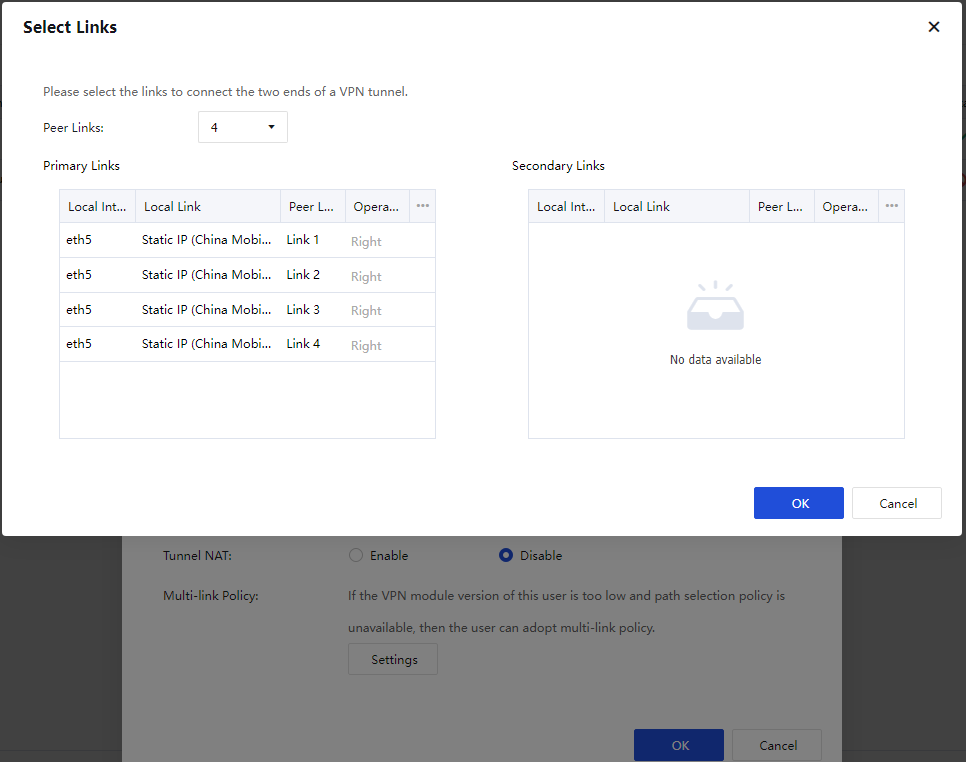
Task: Move Link 2 row to the right
Action: tap(366, 276)
